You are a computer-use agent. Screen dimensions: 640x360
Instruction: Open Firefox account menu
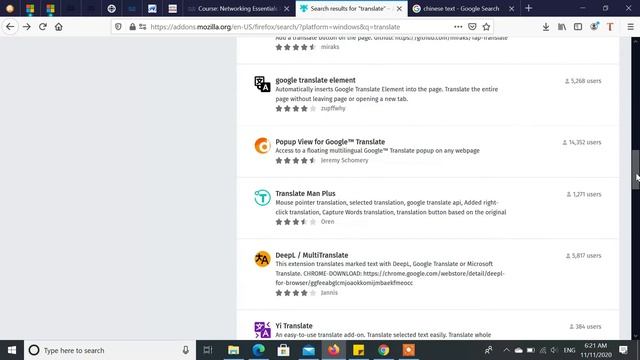(594, 27)
